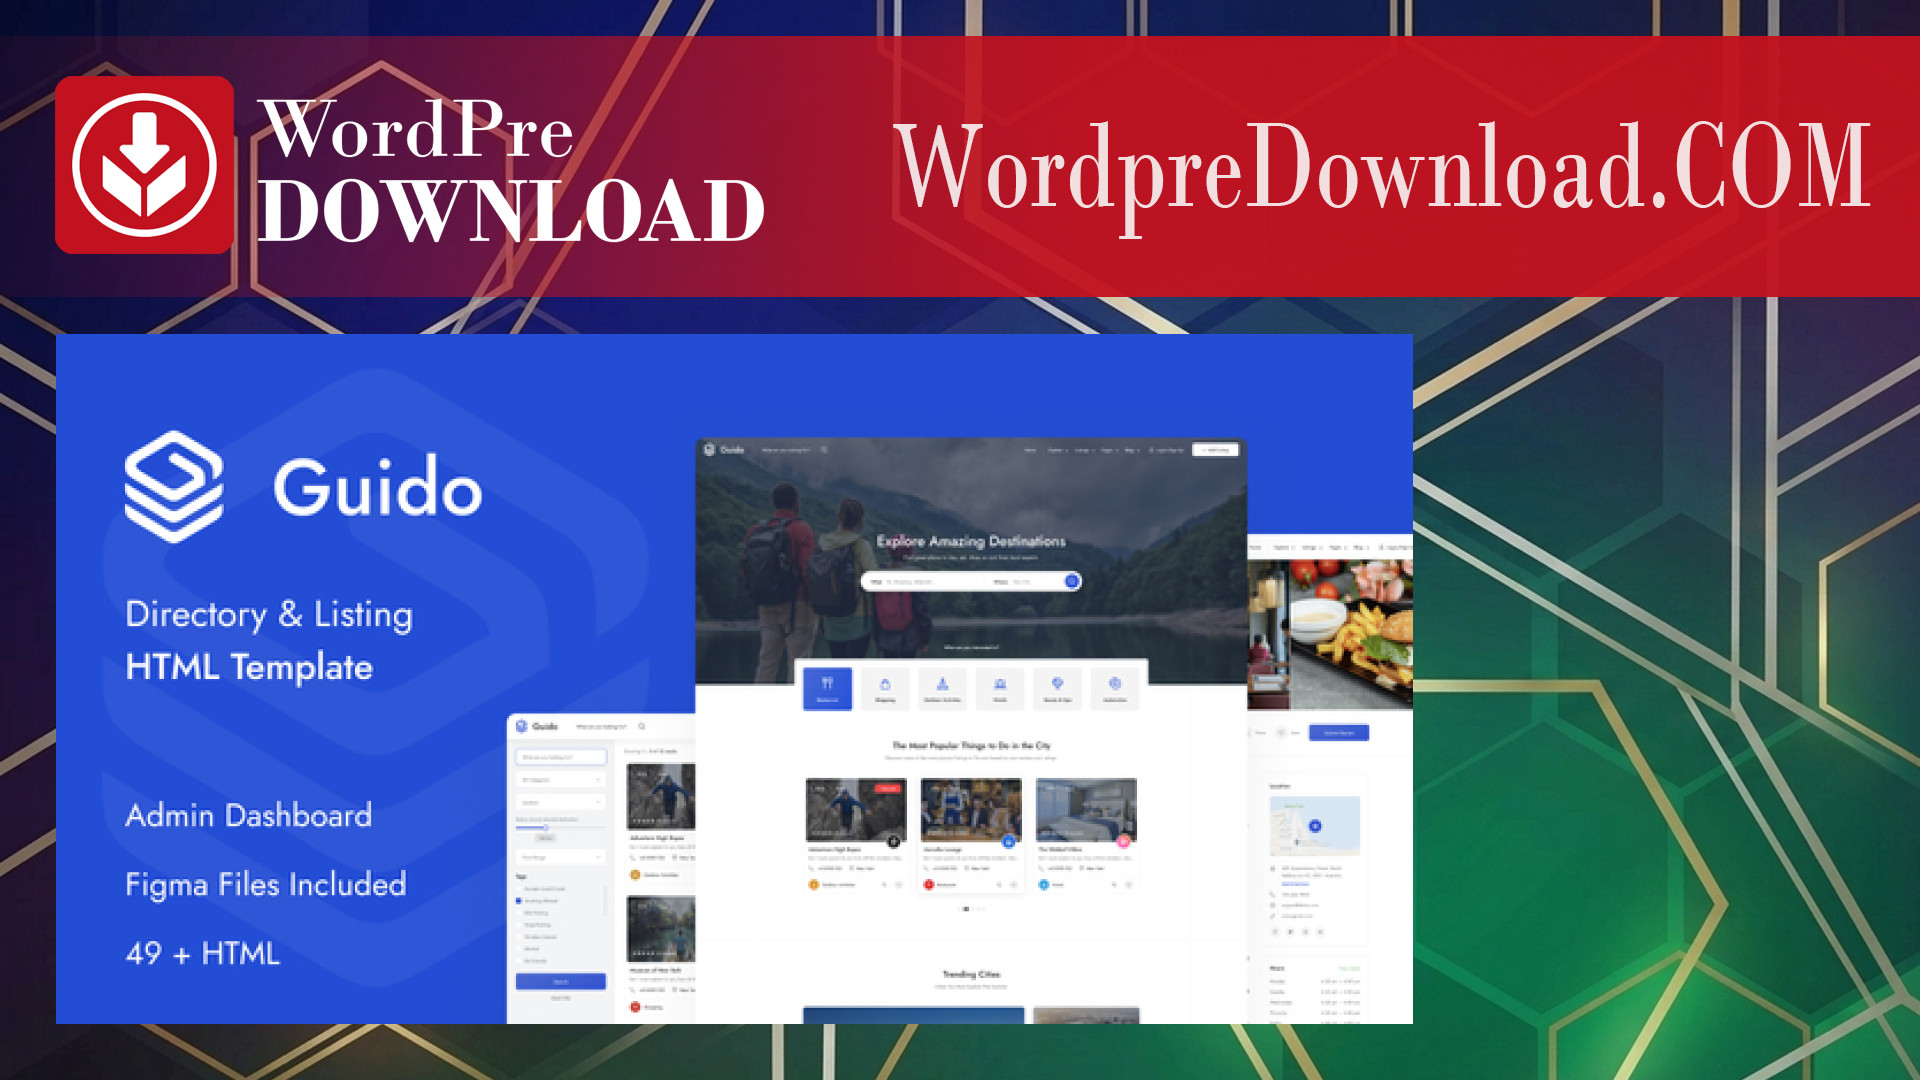Click the orange category icon under climber card
Viewport: 1920px width, 1080px height.
(x=813, y=885)
